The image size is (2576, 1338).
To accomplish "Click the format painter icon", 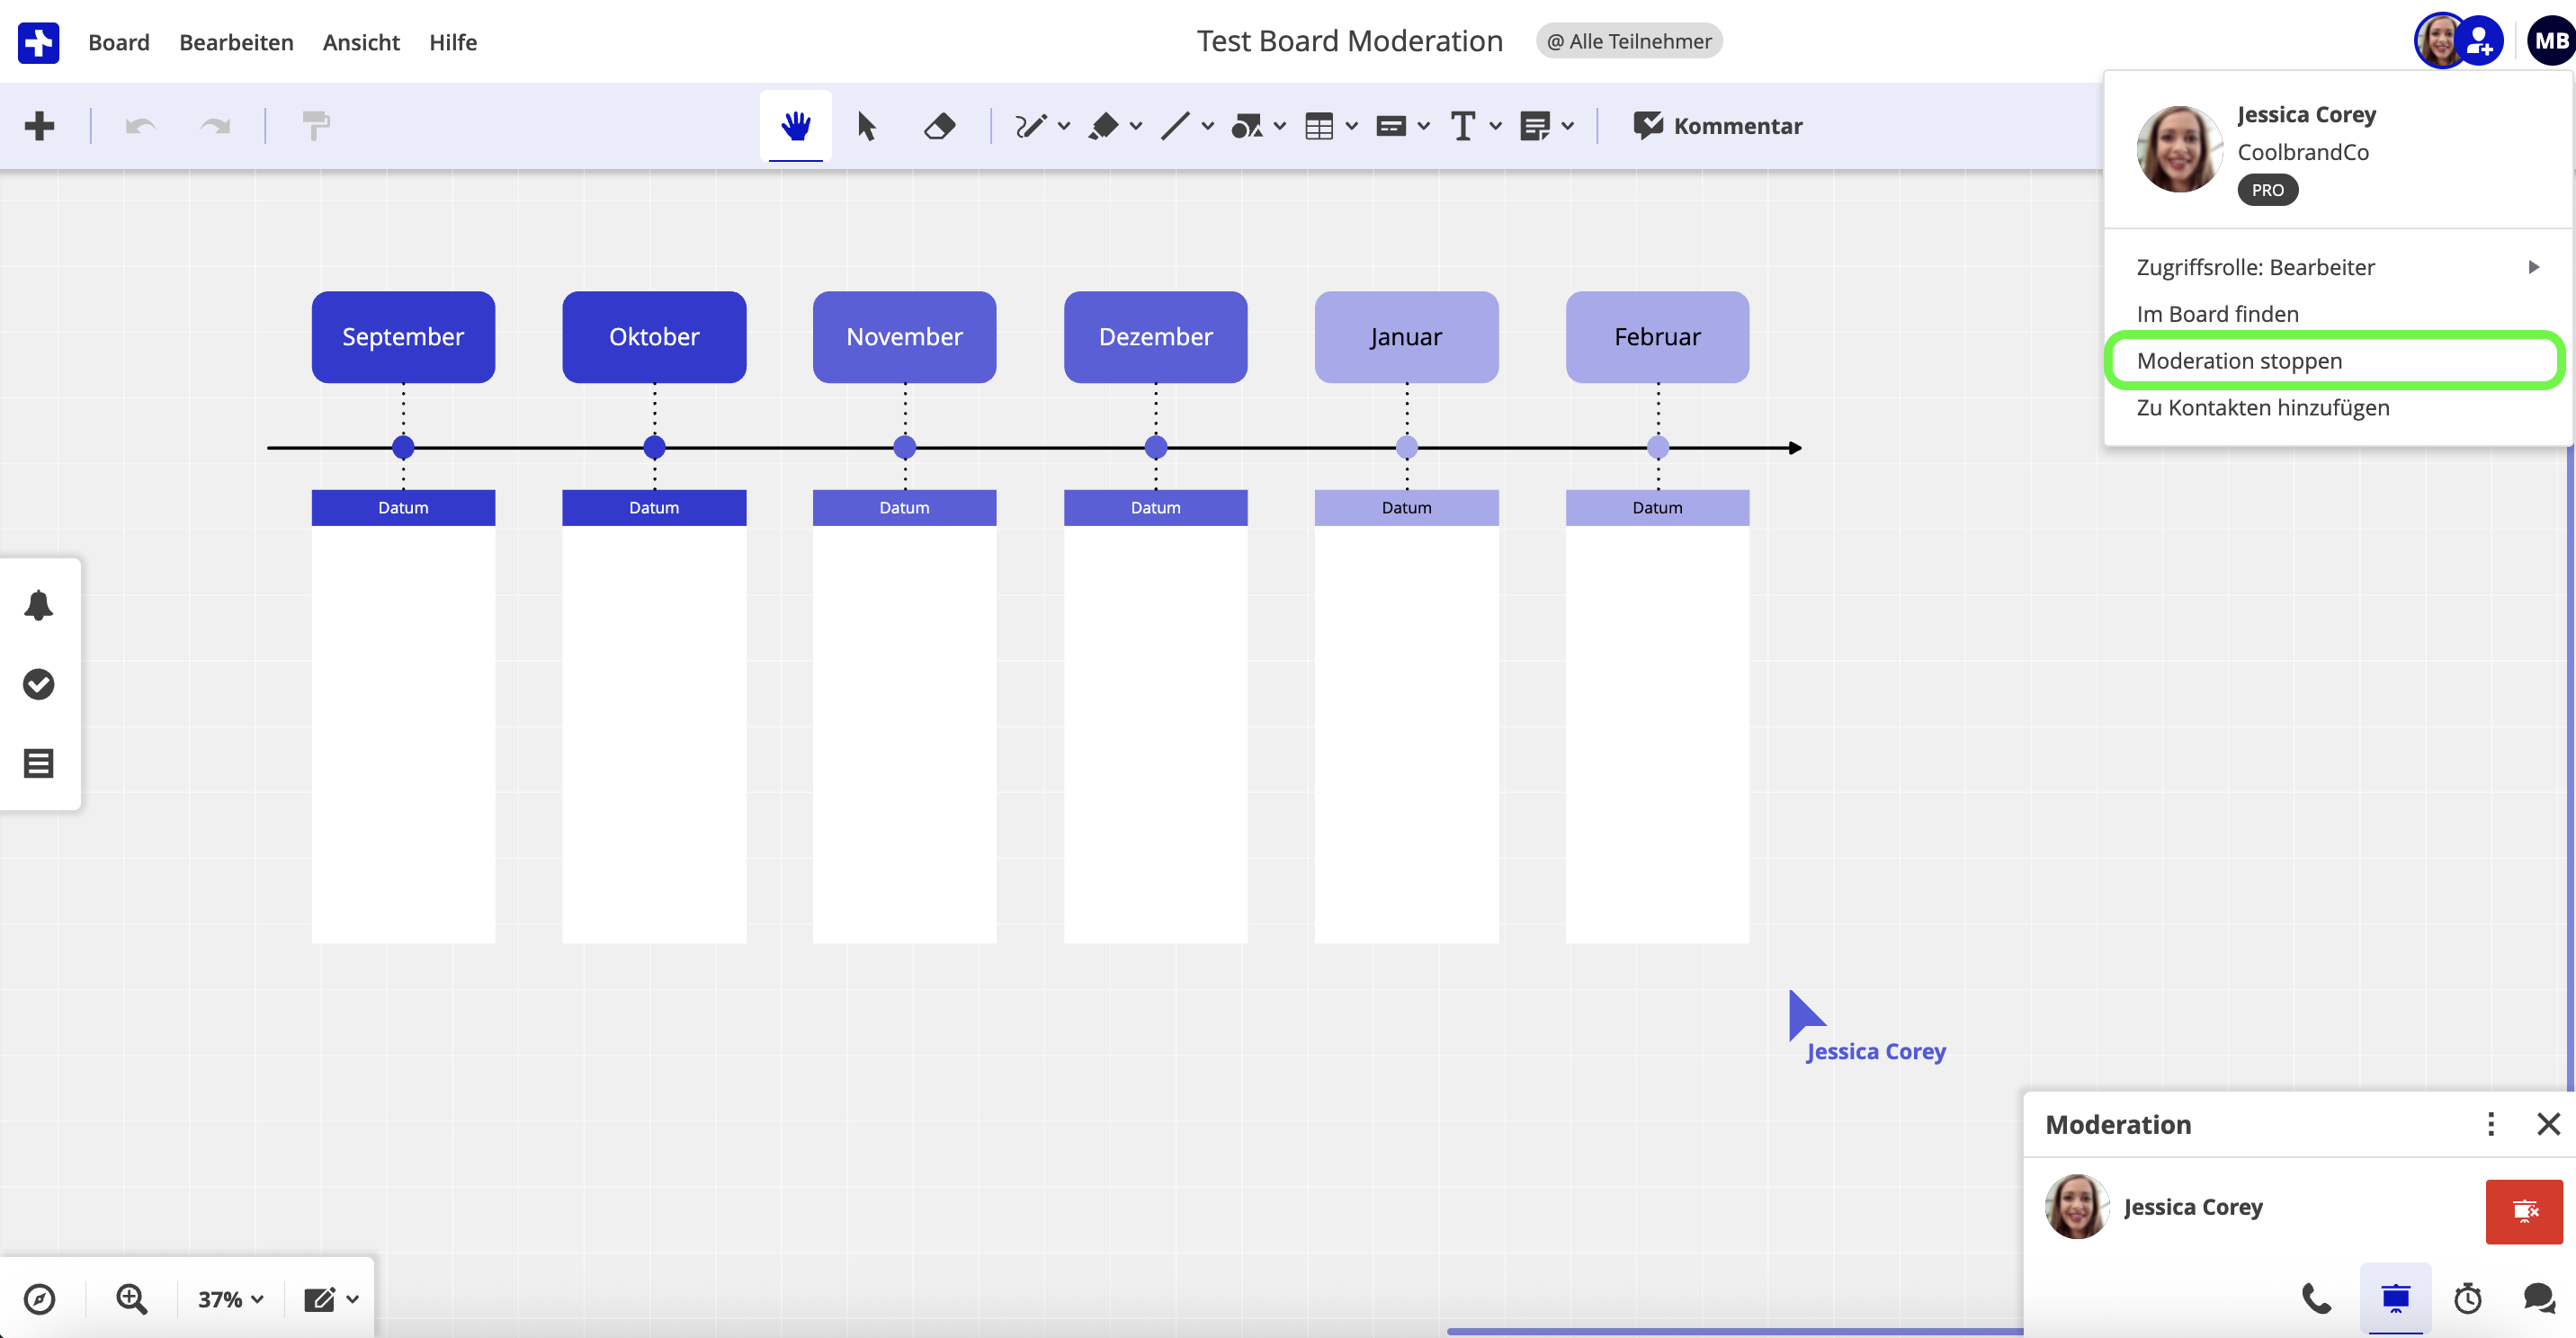I will pyautogui.click(x=316, y=126).
